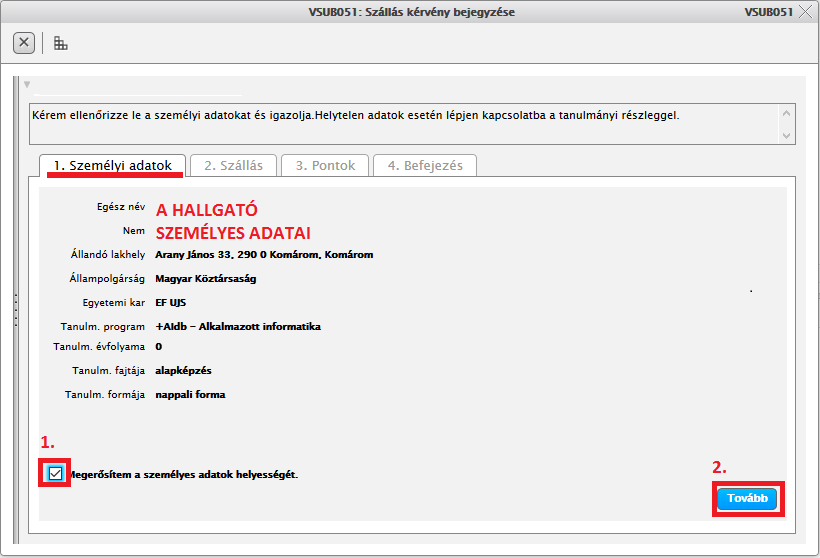The image size is (820, 558).
Task: Go to the 3. Pontok tab
Action: coord(325,165)
